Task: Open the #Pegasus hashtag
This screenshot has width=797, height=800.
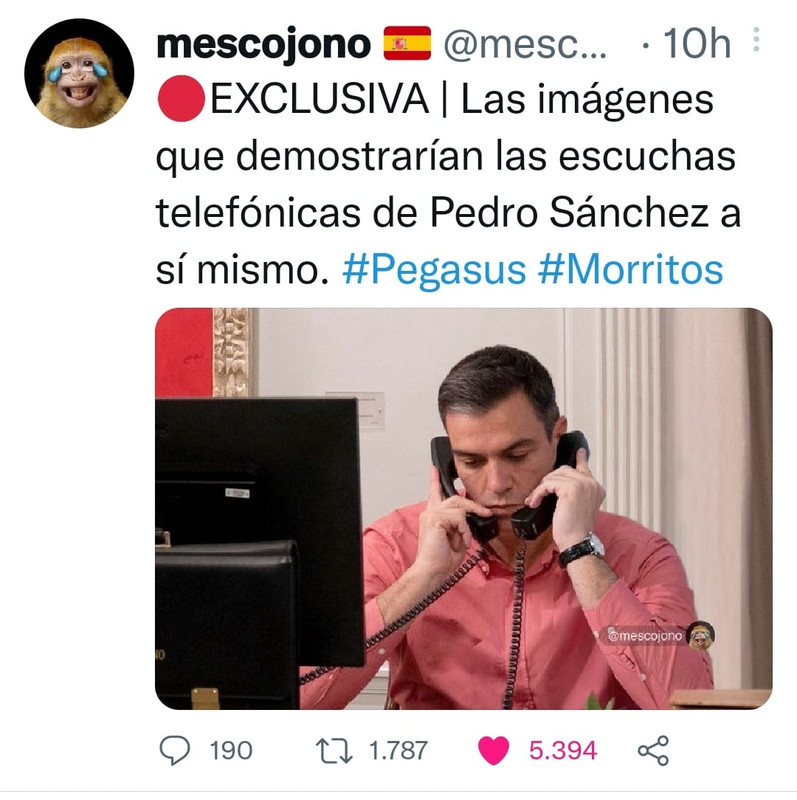Action: (x=434, y=270)
